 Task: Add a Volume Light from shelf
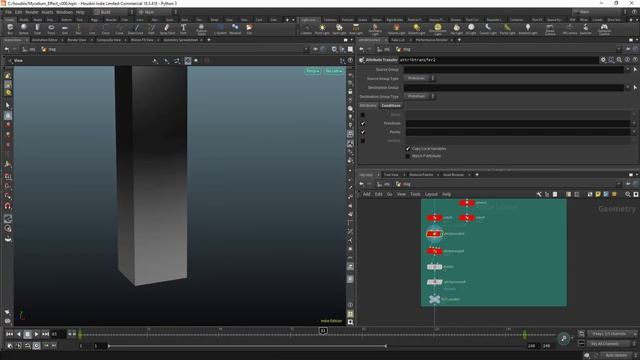pos(396,29)
